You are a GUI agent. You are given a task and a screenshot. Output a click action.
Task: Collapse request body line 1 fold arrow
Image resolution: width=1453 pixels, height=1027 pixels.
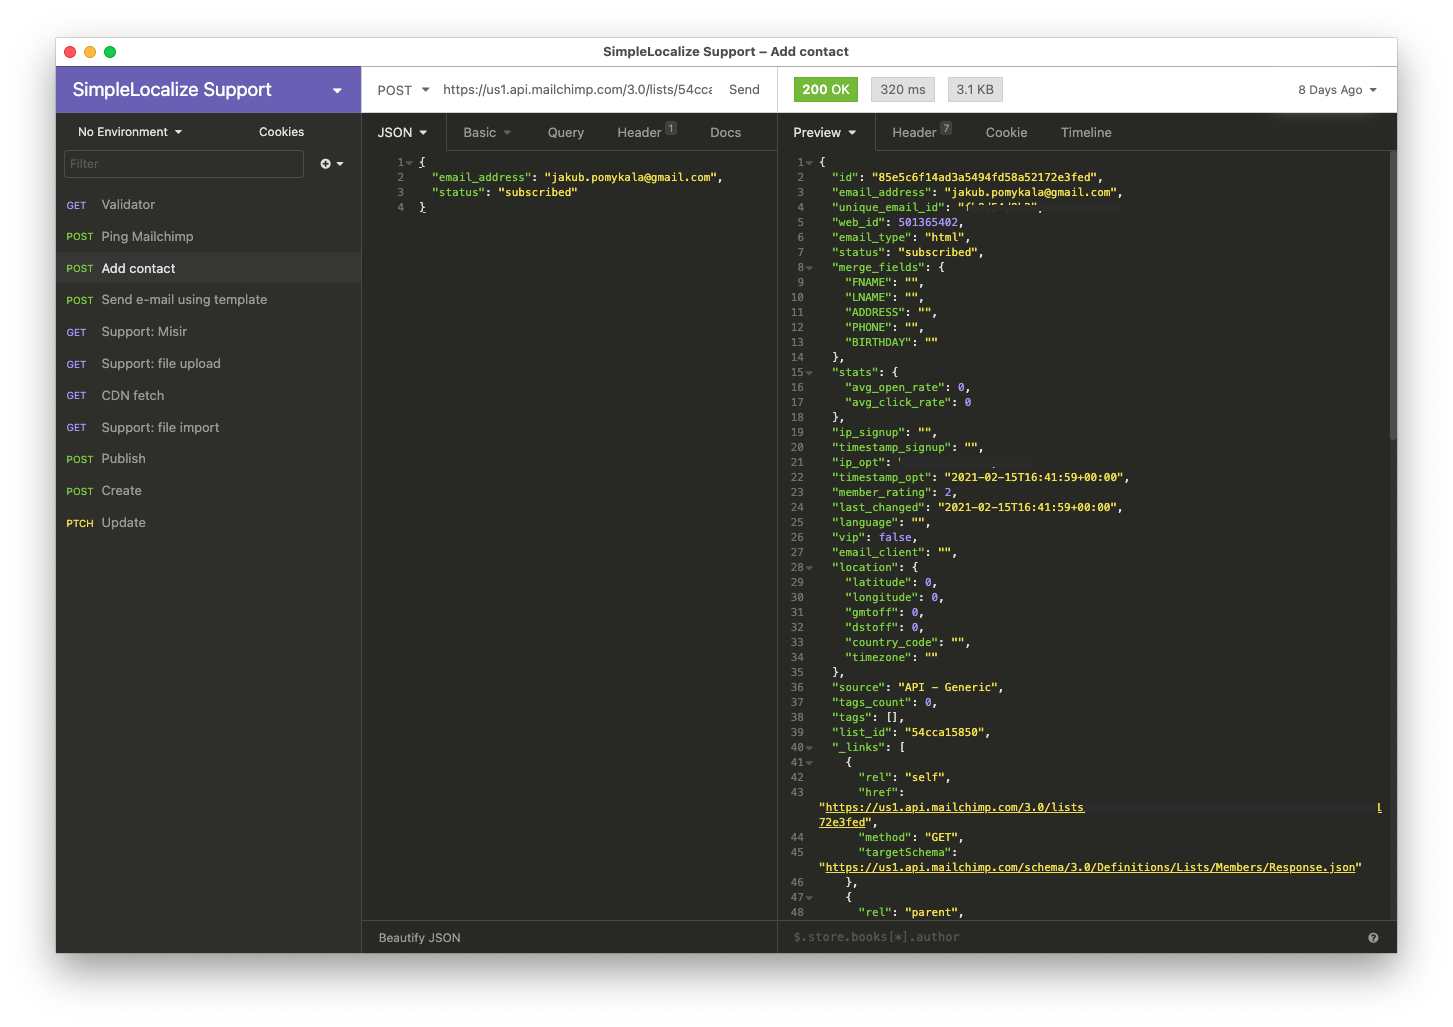pos(409,163)
